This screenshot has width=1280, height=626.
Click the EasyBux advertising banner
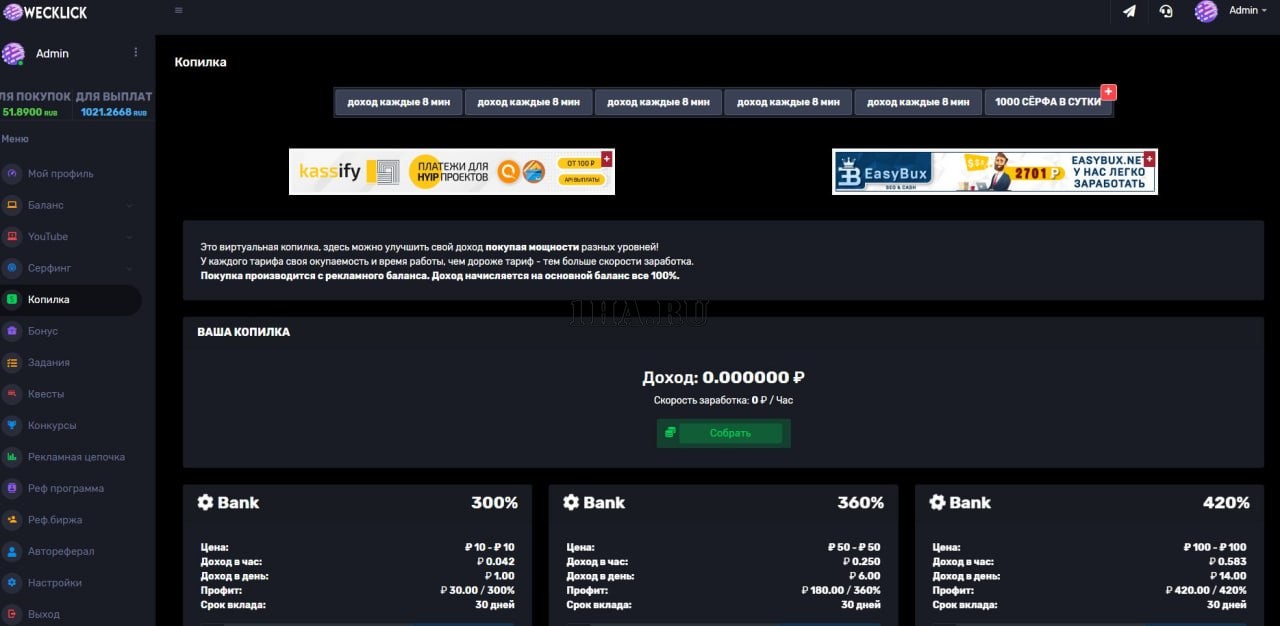pos(994,171)
